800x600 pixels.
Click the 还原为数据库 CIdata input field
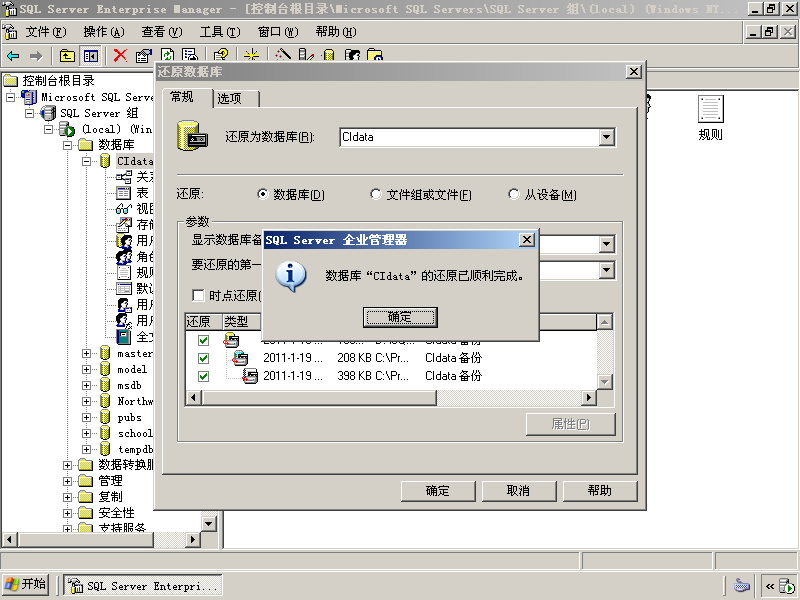coord(469,137)
